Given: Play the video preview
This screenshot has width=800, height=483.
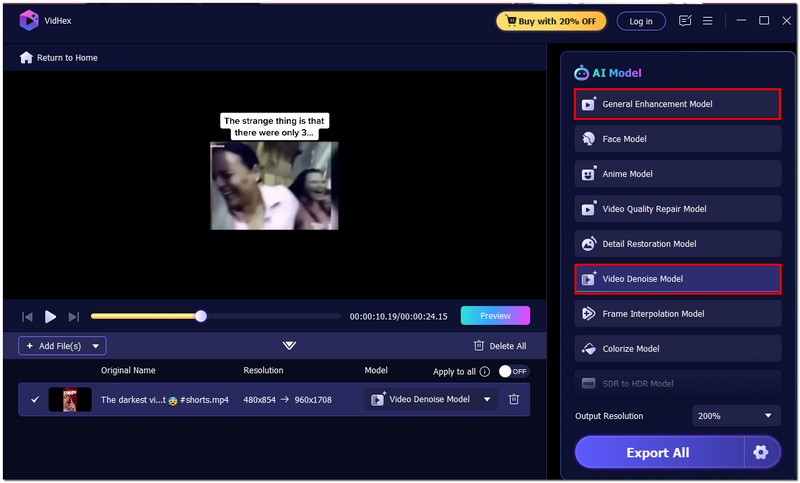Looking at the screenshot, I should [50, 317].
